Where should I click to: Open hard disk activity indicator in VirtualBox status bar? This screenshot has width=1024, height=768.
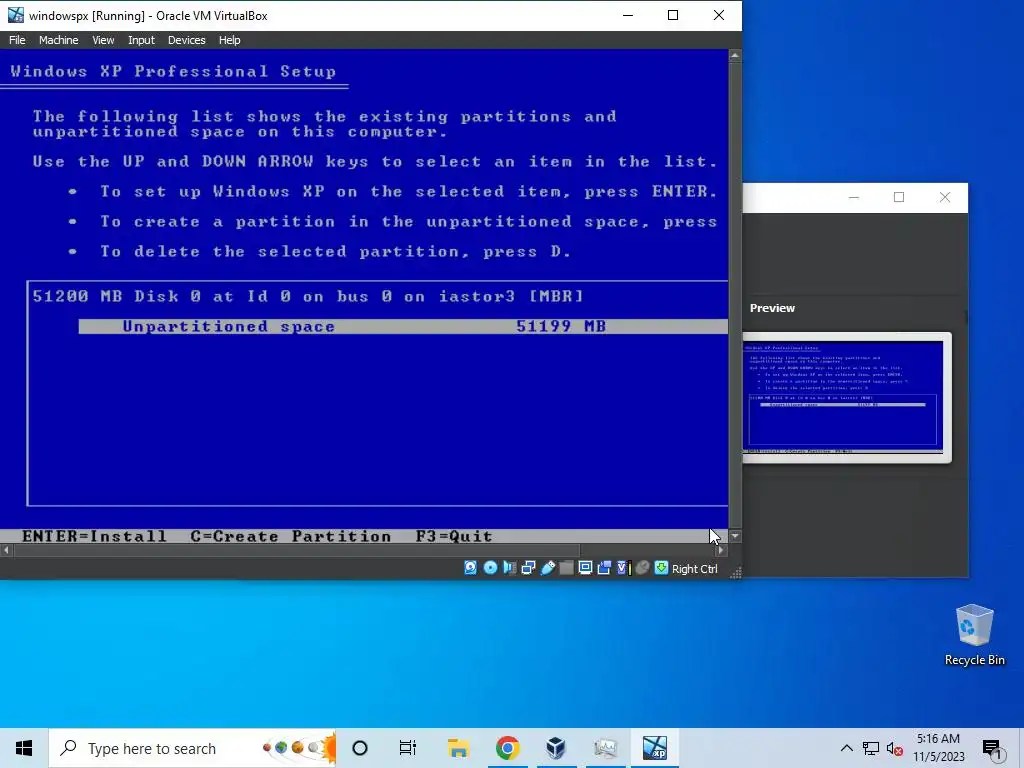(x=470, y=568)
